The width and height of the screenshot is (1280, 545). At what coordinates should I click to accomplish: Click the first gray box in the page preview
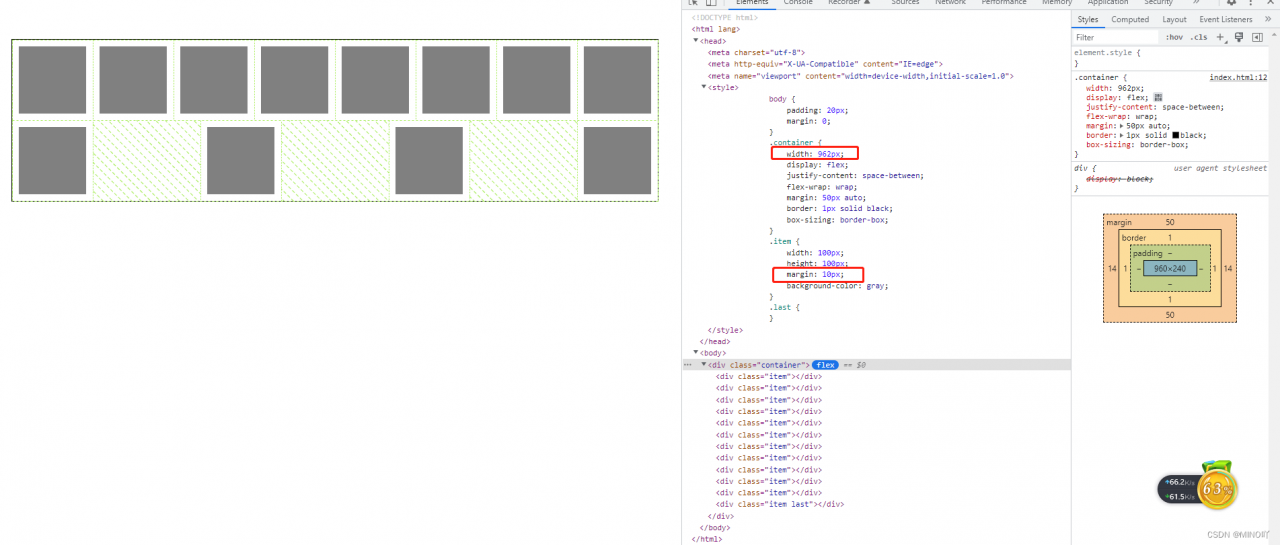point(52,79)
